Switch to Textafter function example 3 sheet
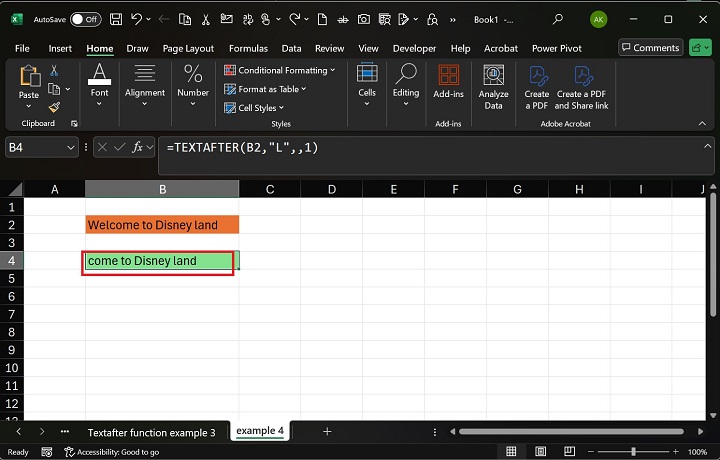This screenshot has height=460, width=720. coord(151,432)
